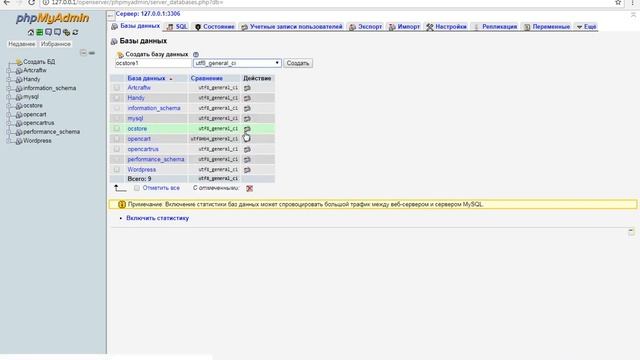This screenshot has height=360, width=640.
Task: Tick checkbox for ocstore database
Action: pyautogui.click(x=117, y=128)
